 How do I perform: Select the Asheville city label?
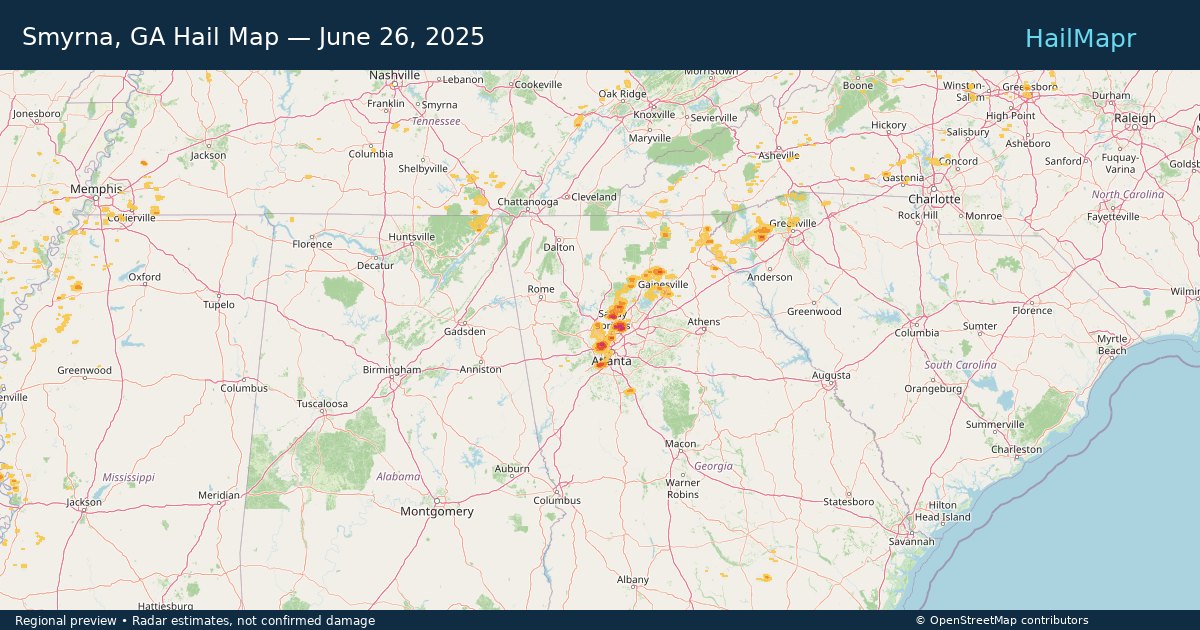pos(779,156)
